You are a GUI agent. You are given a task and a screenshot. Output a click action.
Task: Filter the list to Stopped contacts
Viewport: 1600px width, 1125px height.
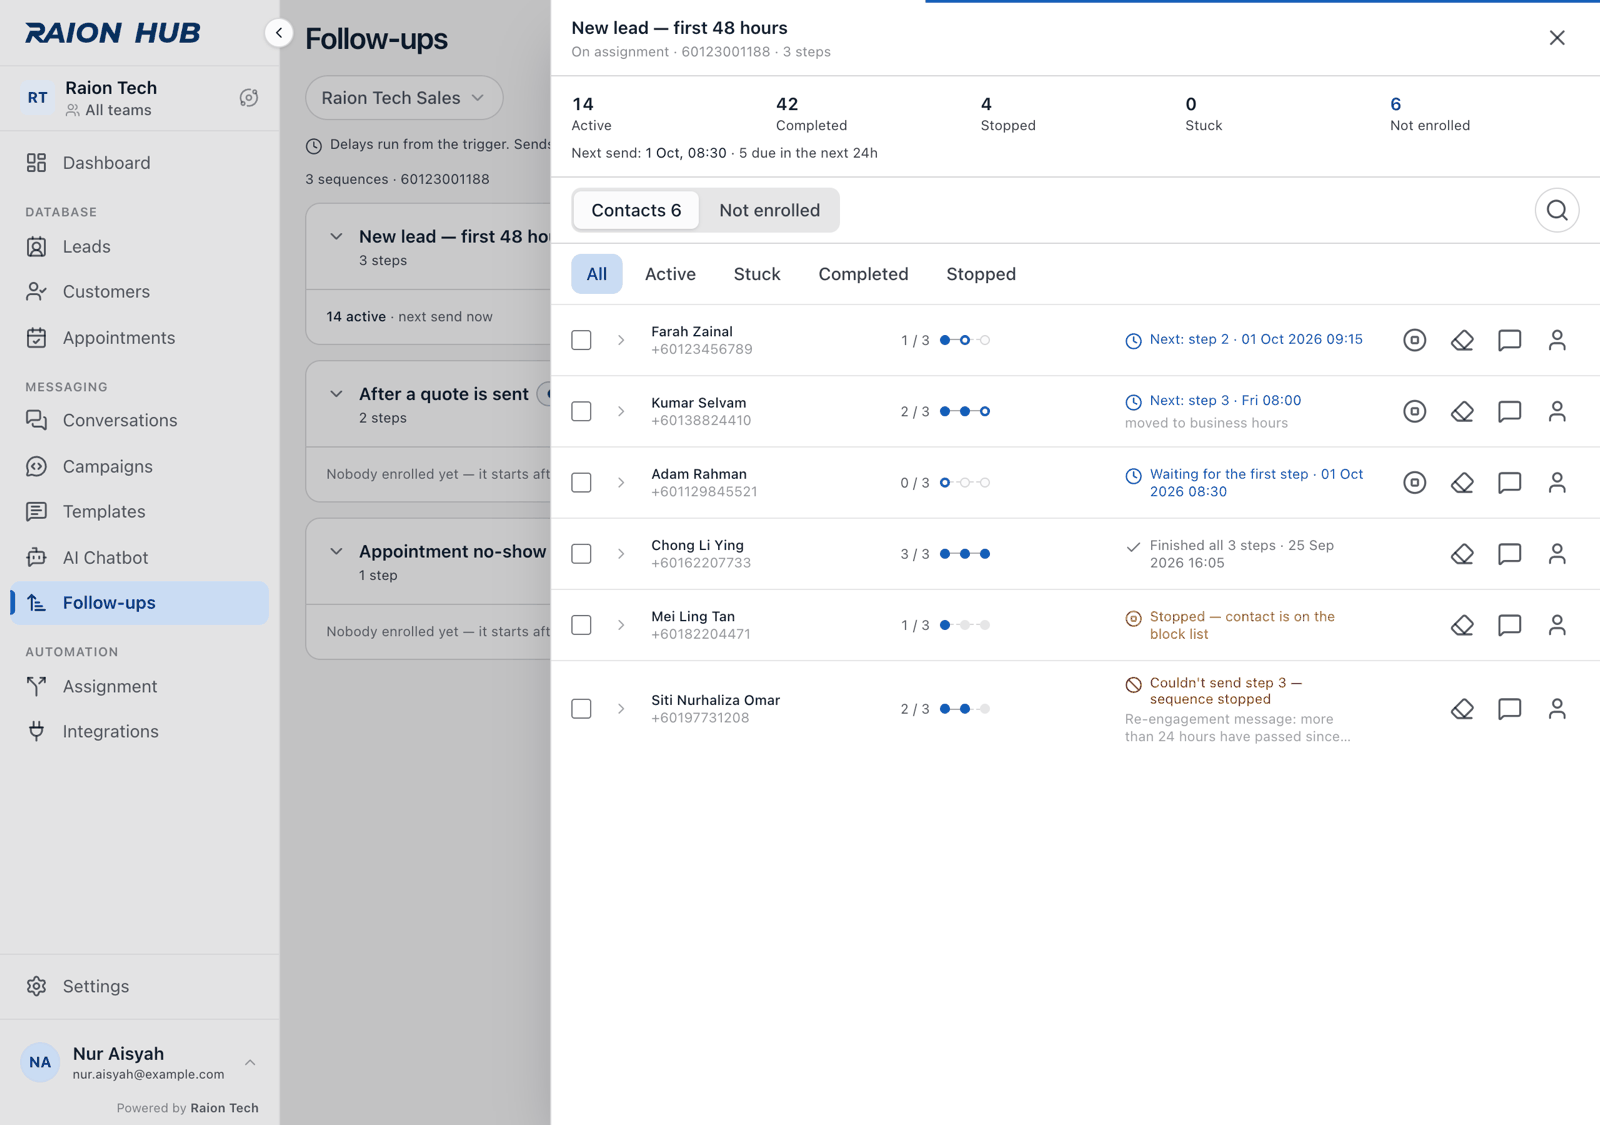tap(981, 274)
